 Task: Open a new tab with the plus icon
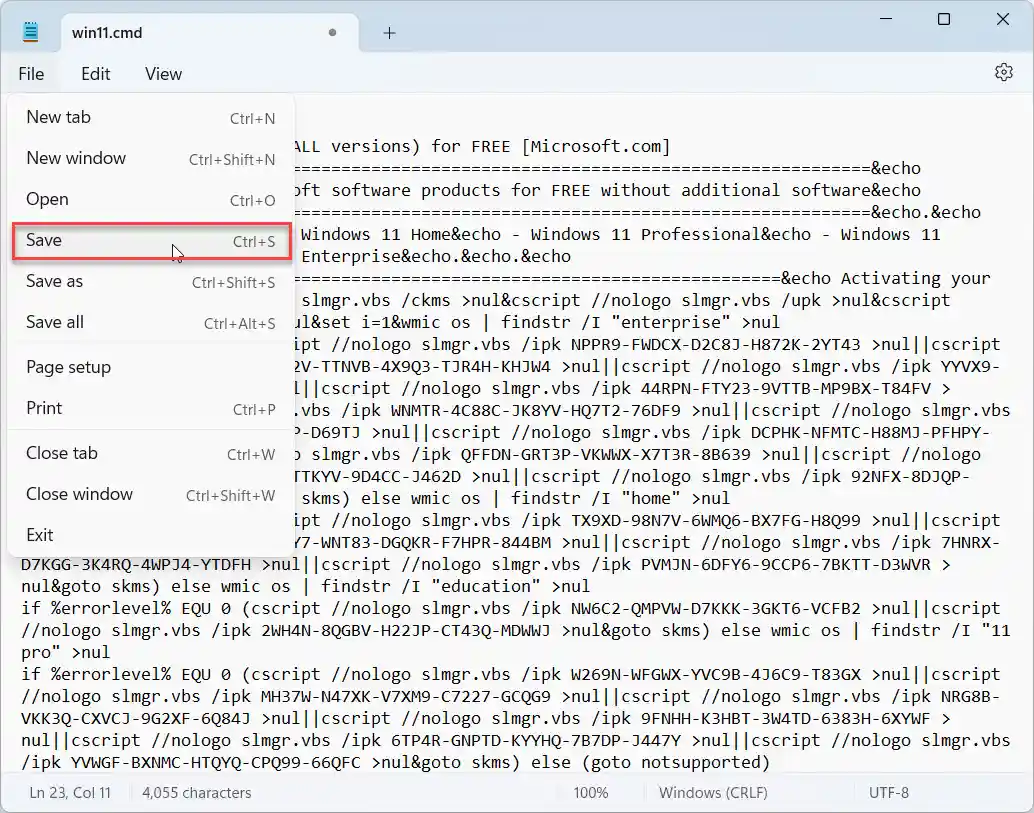click(x=389, y=32)
